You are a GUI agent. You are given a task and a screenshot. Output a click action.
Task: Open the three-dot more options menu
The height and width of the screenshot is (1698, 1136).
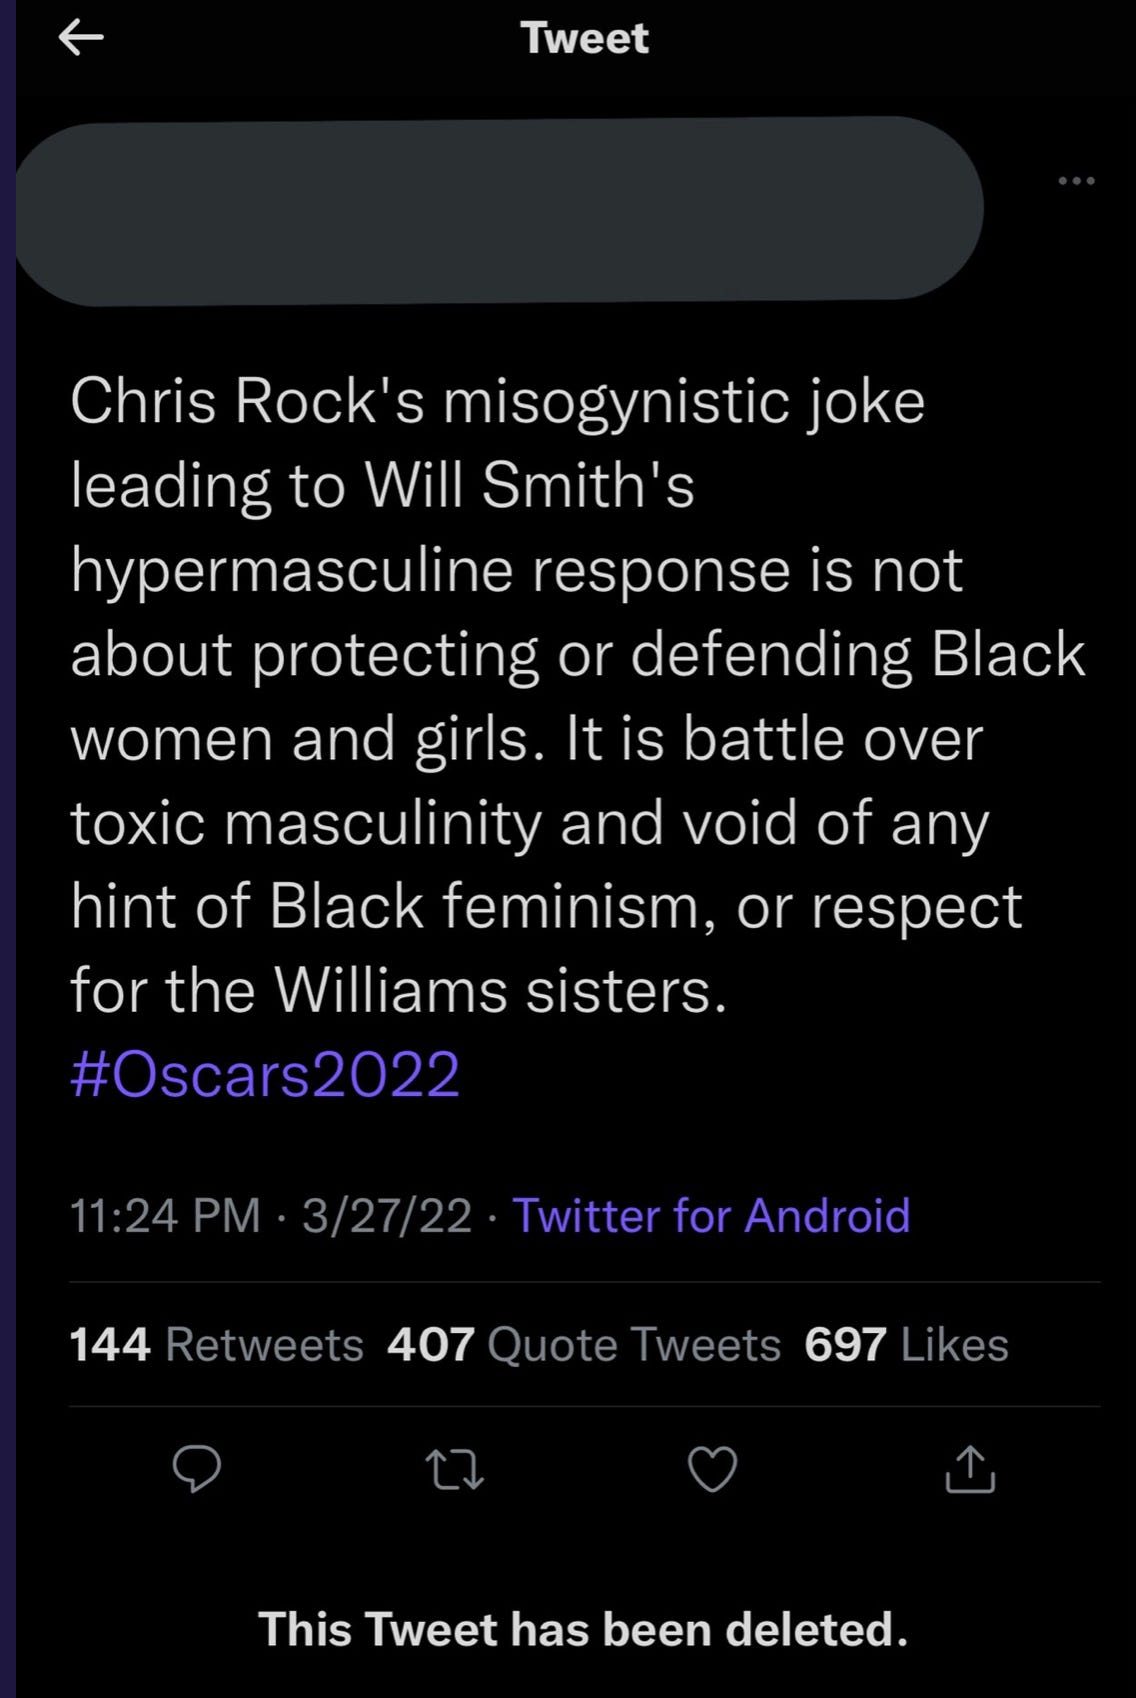coord(1076,181)
